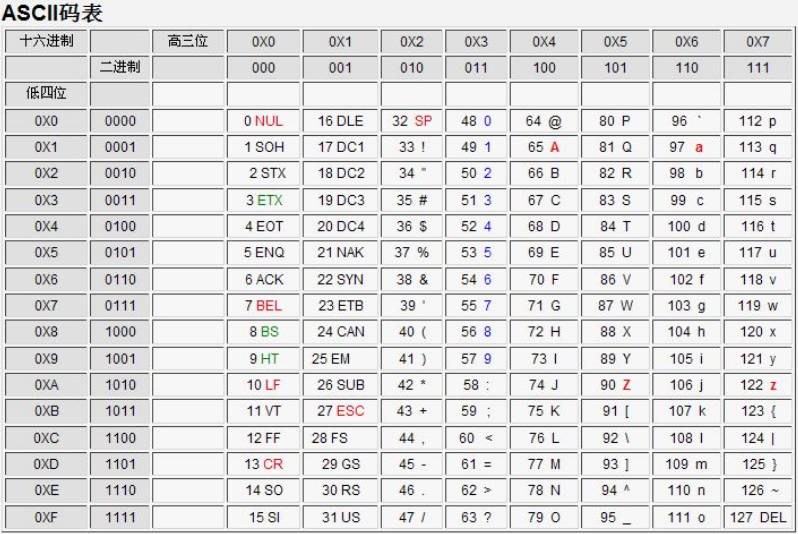Click the cell '57 9'

476,358
